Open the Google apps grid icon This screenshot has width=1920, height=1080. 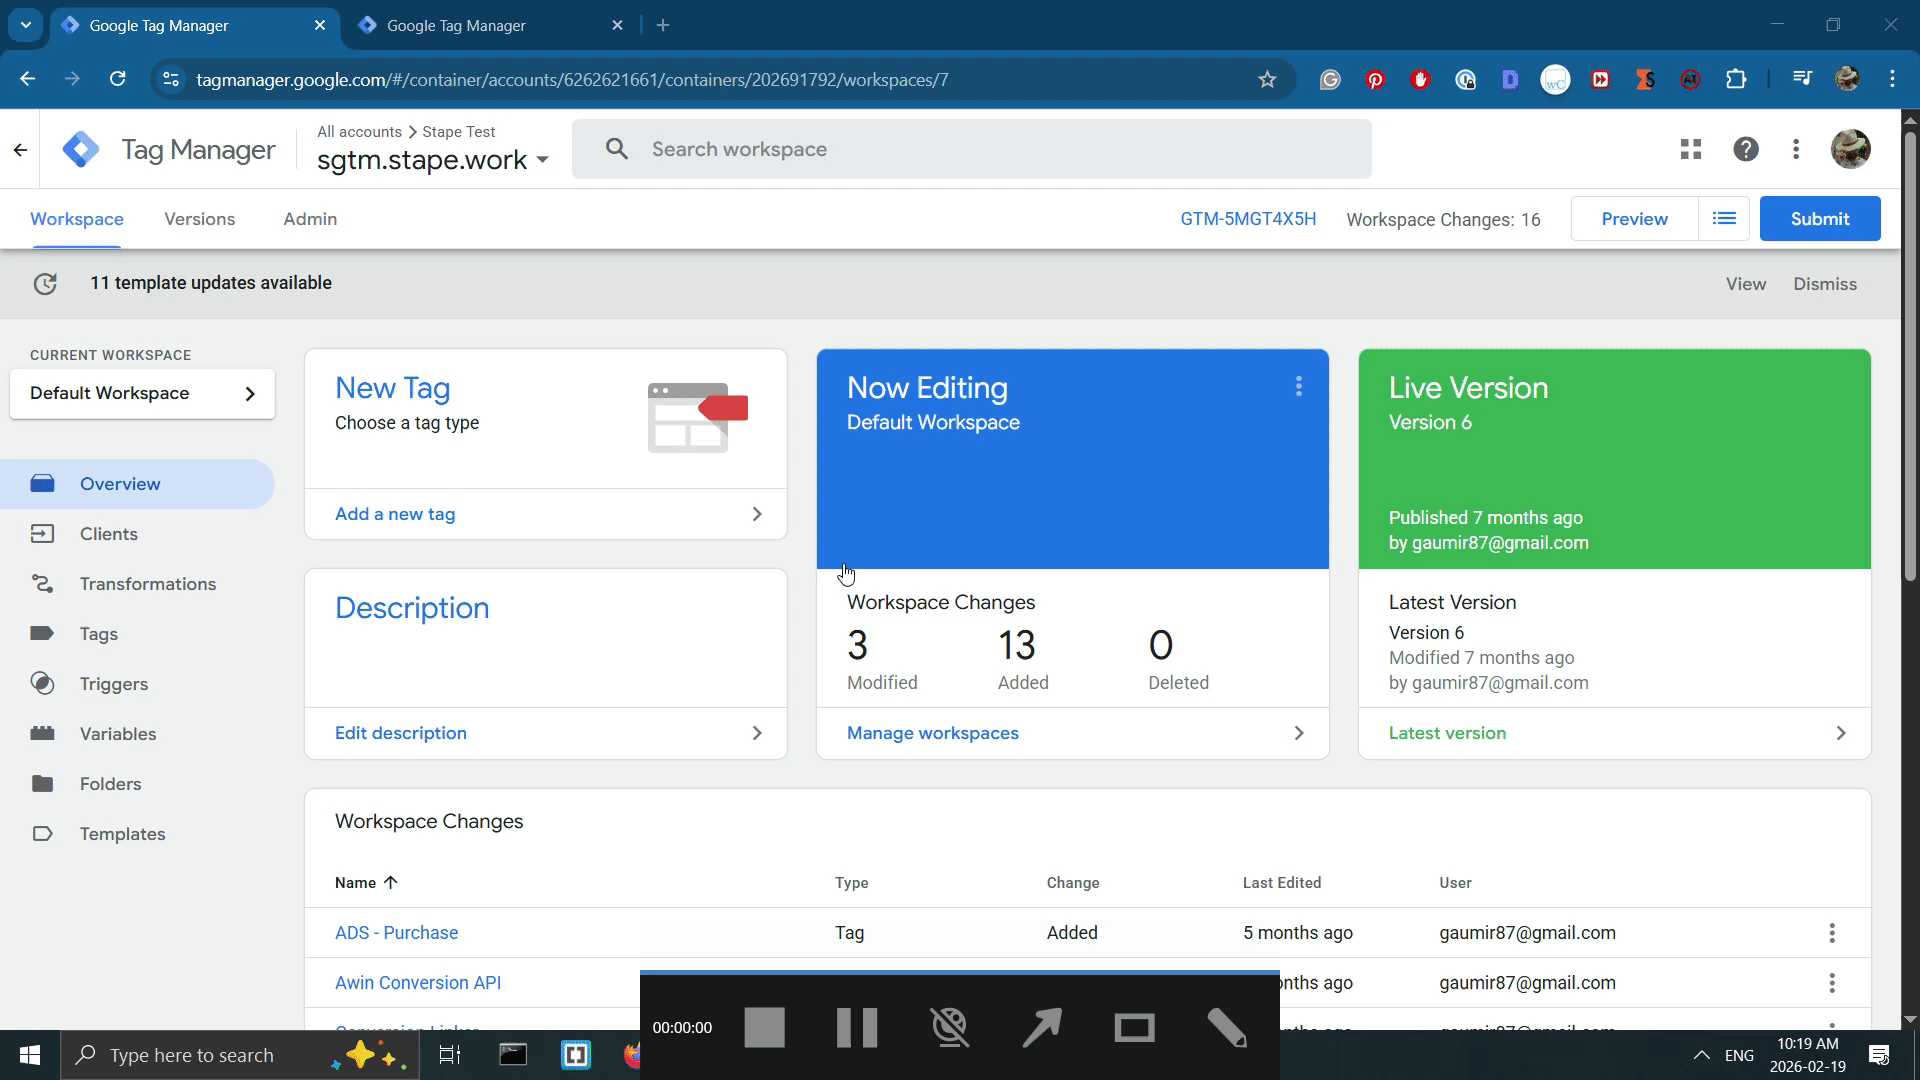[1690, 148]
